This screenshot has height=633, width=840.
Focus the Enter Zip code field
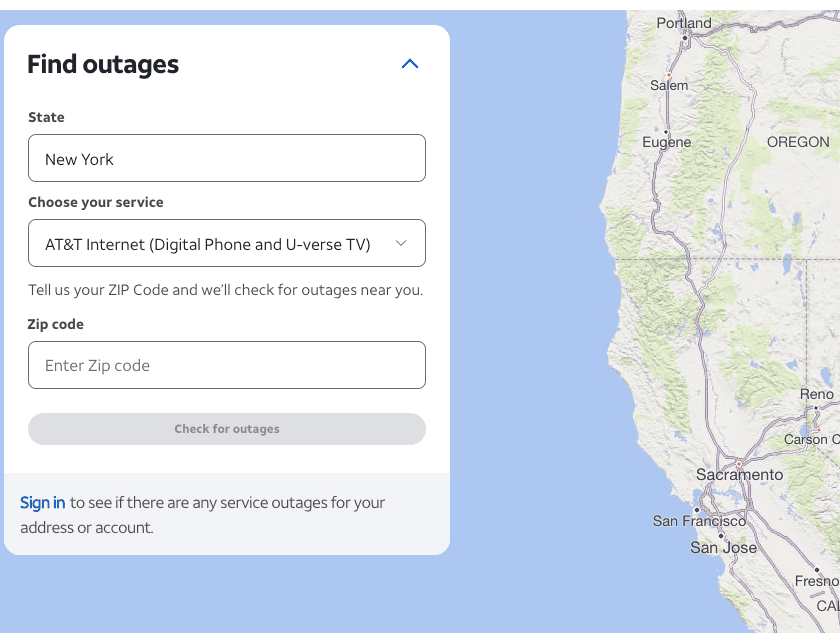[227, 365]
